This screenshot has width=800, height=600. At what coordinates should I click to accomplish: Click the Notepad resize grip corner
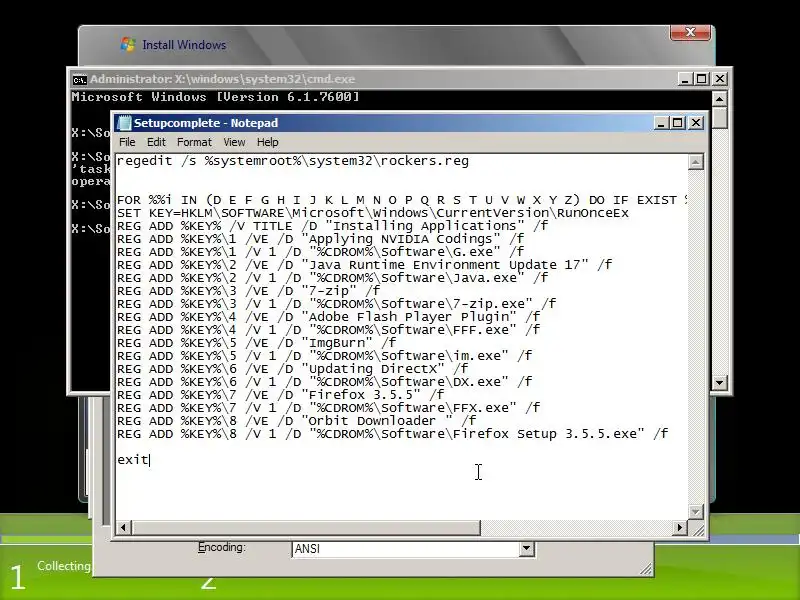click(x=697, y=530)
